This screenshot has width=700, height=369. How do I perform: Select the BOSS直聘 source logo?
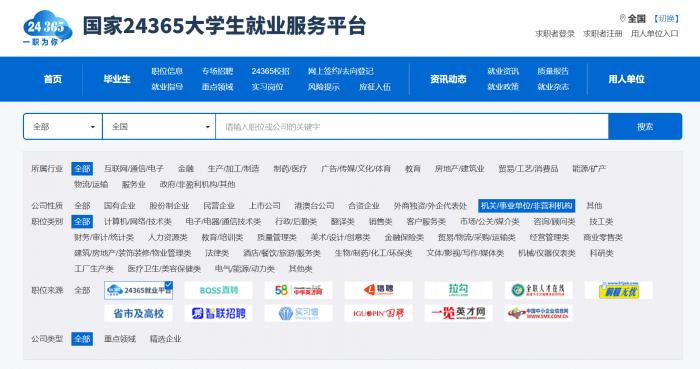[218, 290]
